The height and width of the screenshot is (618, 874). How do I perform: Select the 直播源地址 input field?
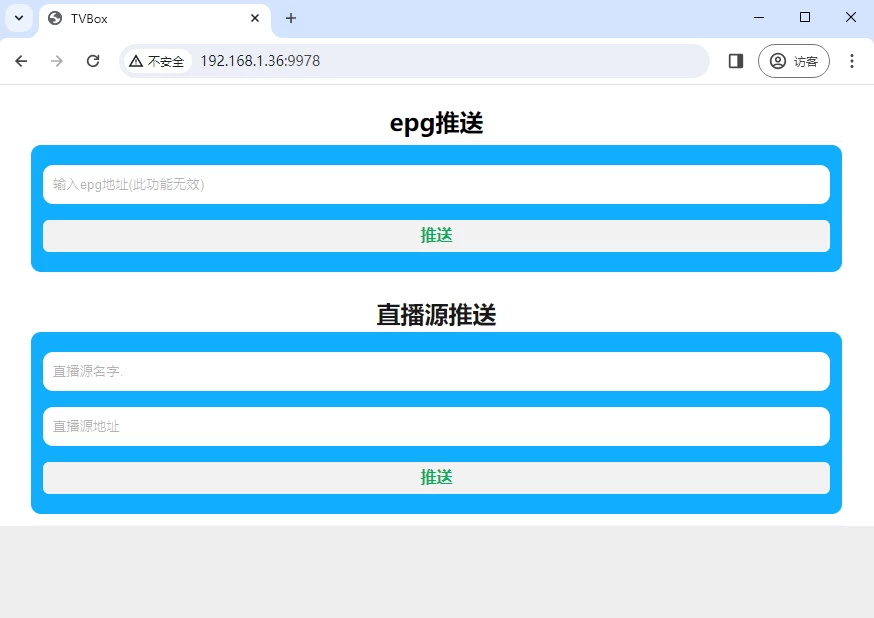pos(436,426)
